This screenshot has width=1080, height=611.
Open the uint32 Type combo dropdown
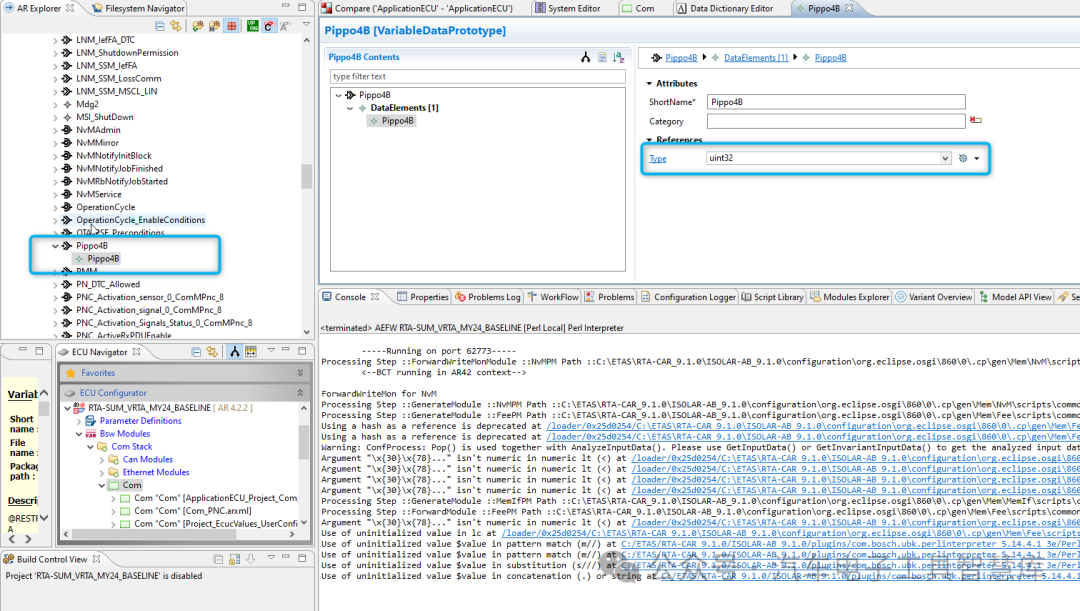[x=945, y=158]
